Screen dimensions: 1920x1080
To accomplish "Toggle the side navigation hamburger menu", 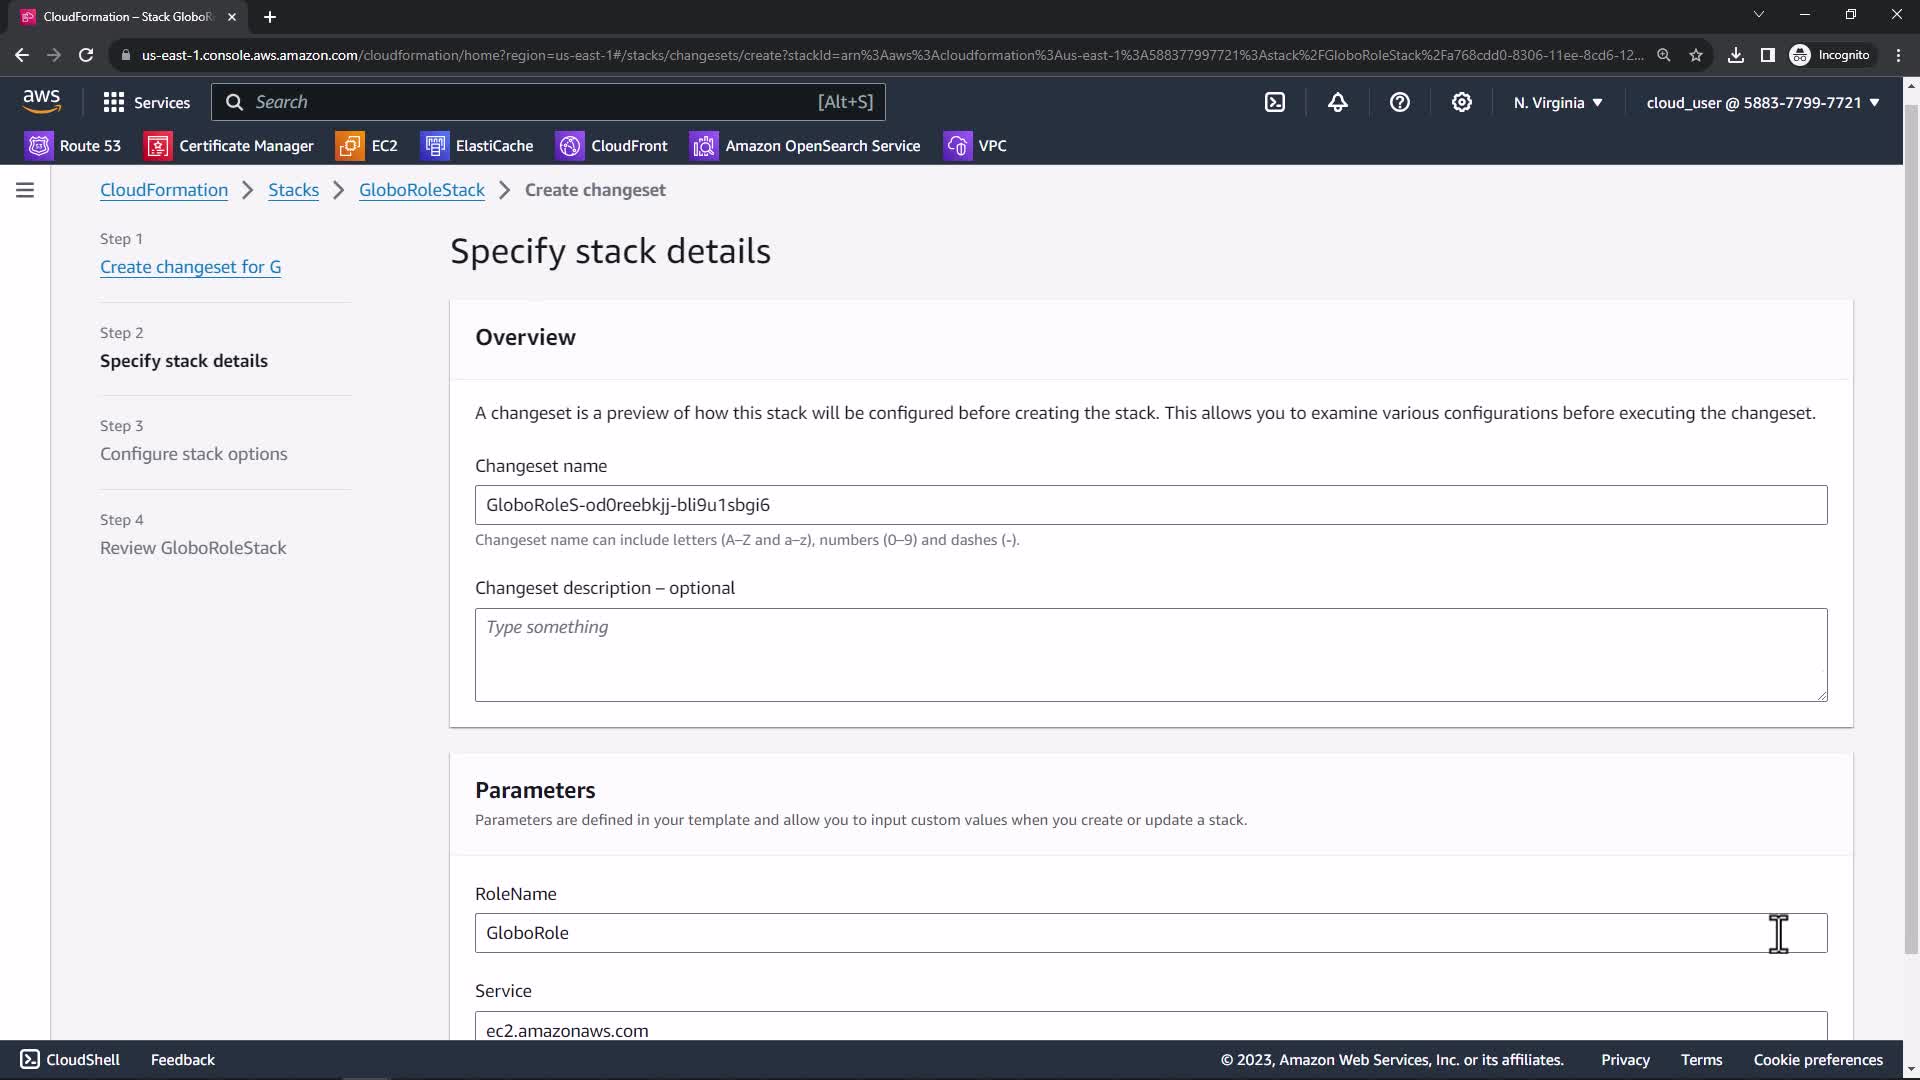I will click(25, 190).
